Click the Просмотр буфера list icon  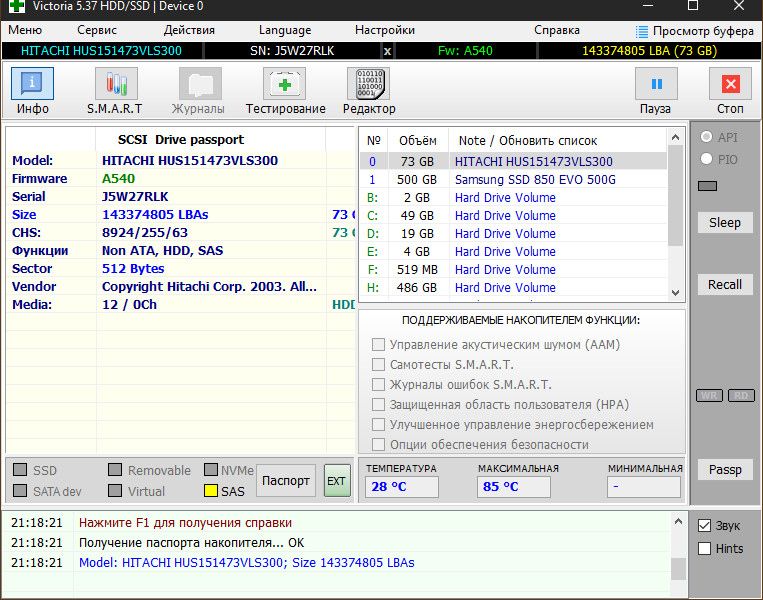coord(642,32)
